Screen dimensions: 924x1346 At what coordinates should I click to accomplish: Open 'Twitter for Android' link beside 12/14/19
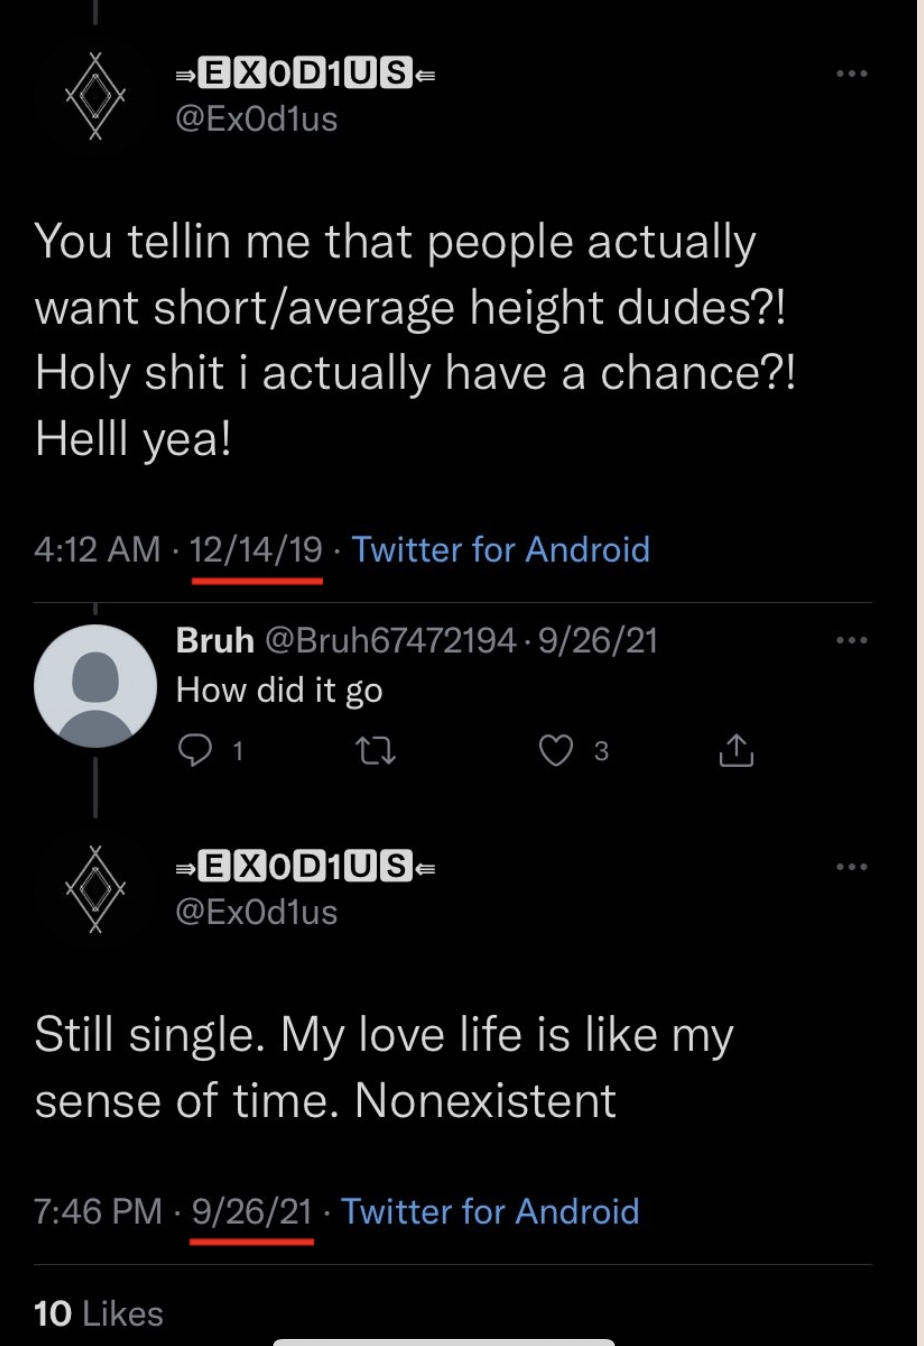[x=500, y=549]
